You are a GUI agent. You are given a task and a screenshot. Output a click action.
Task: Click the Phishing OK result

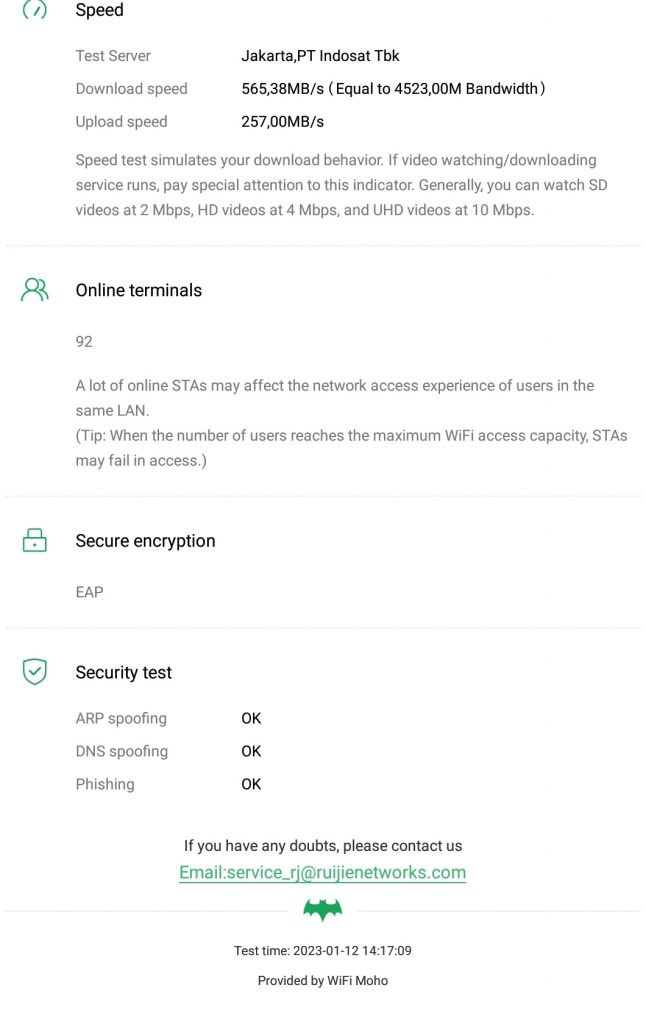tap(251, 784)
